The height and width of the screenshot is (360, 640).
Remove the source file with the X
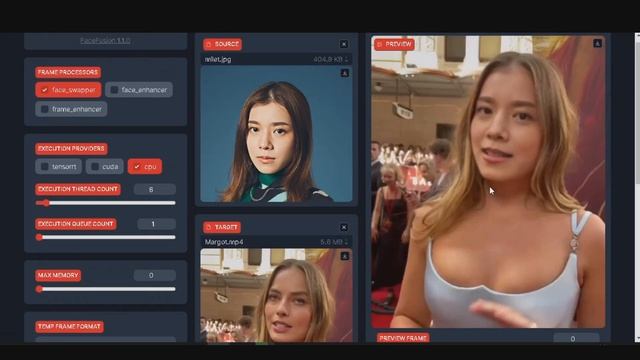[x=344, y=44]
